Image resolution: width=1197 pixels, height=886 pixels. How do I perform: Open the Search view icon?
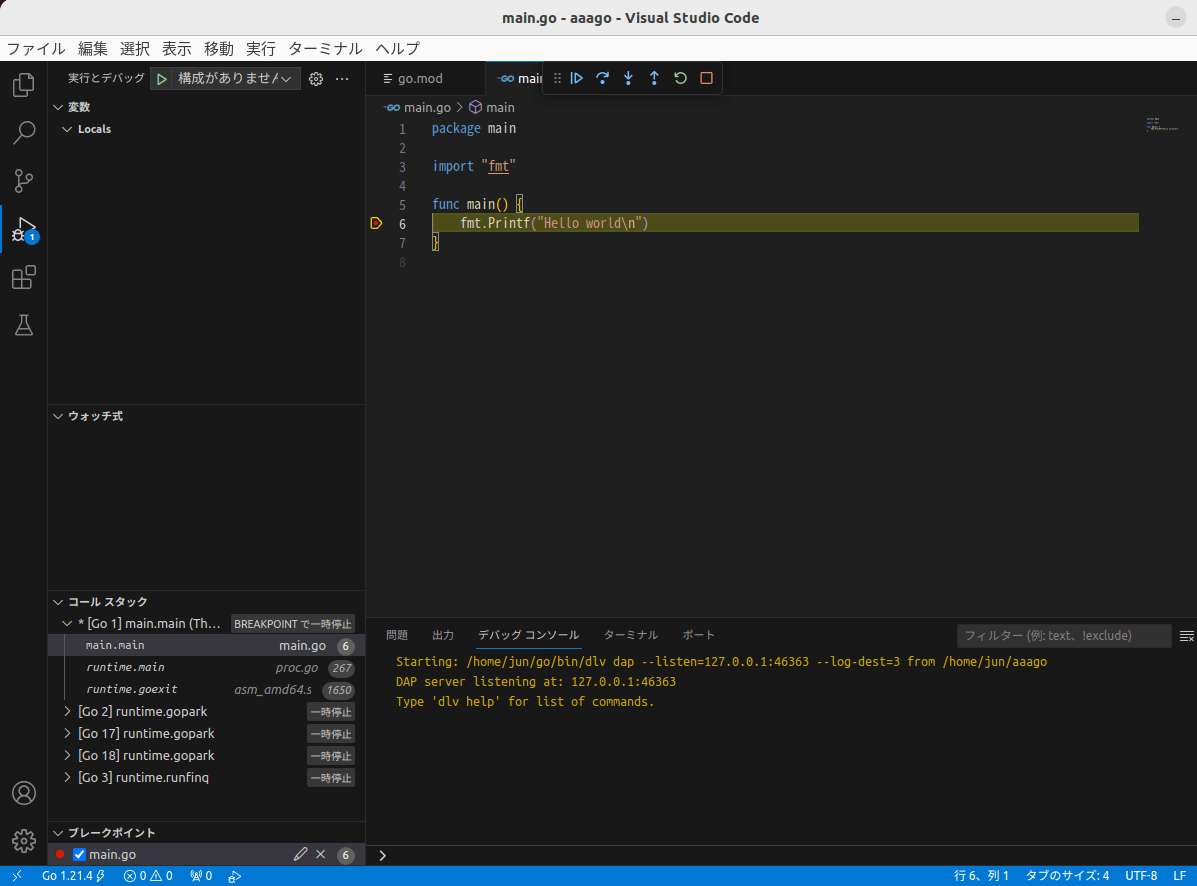(x=24, y=133)
